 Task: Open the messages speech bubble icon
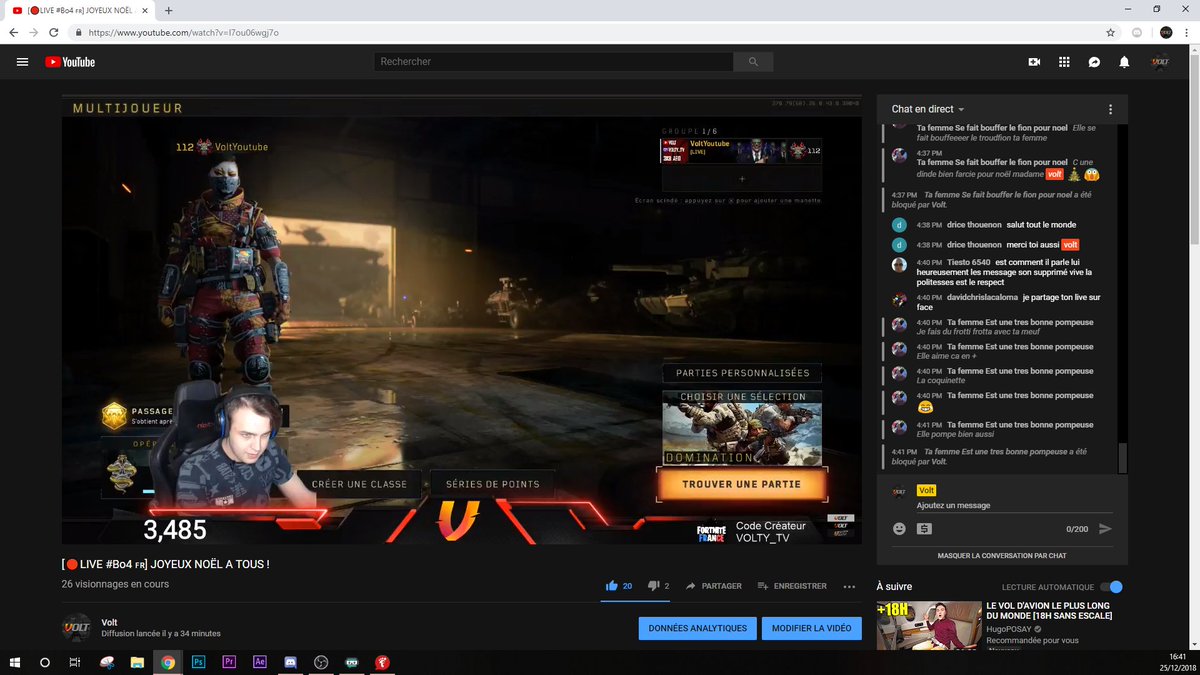point(1094,62)
